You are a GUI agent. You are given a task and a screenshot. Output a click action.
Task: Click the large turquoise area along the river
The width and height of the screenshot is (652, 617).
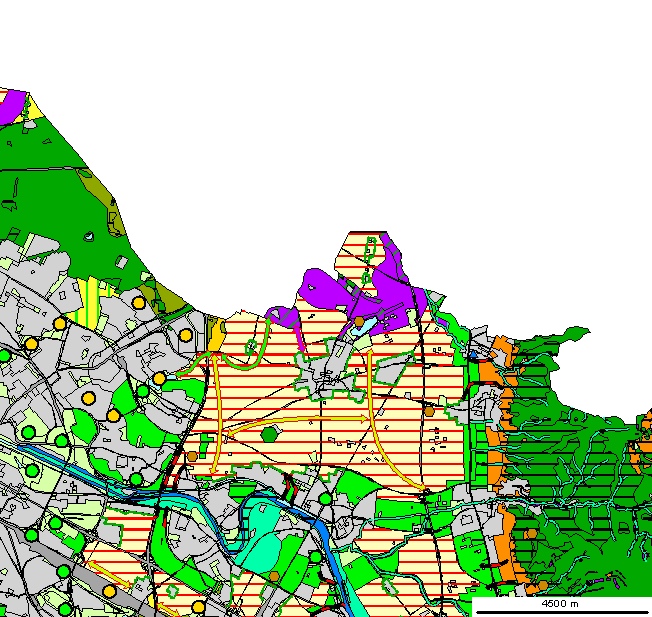(261, 537)
